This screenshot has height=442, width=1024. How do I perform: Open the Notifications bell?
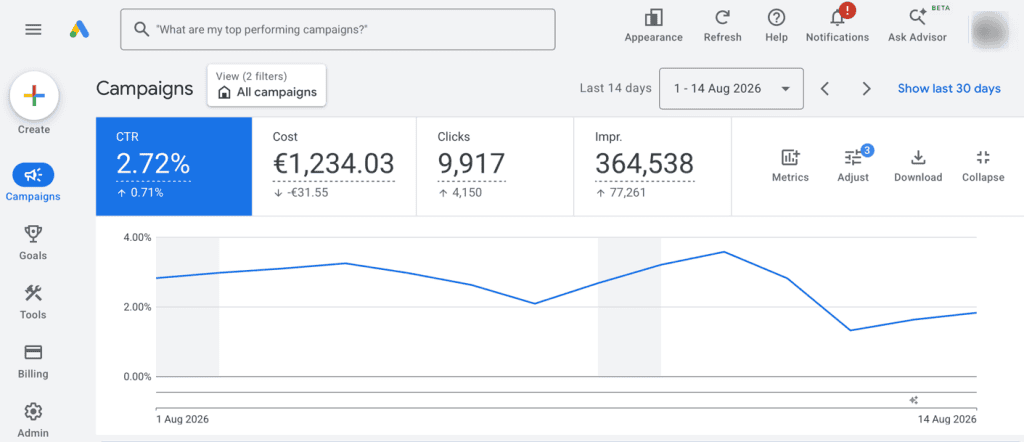pos(837,26)
